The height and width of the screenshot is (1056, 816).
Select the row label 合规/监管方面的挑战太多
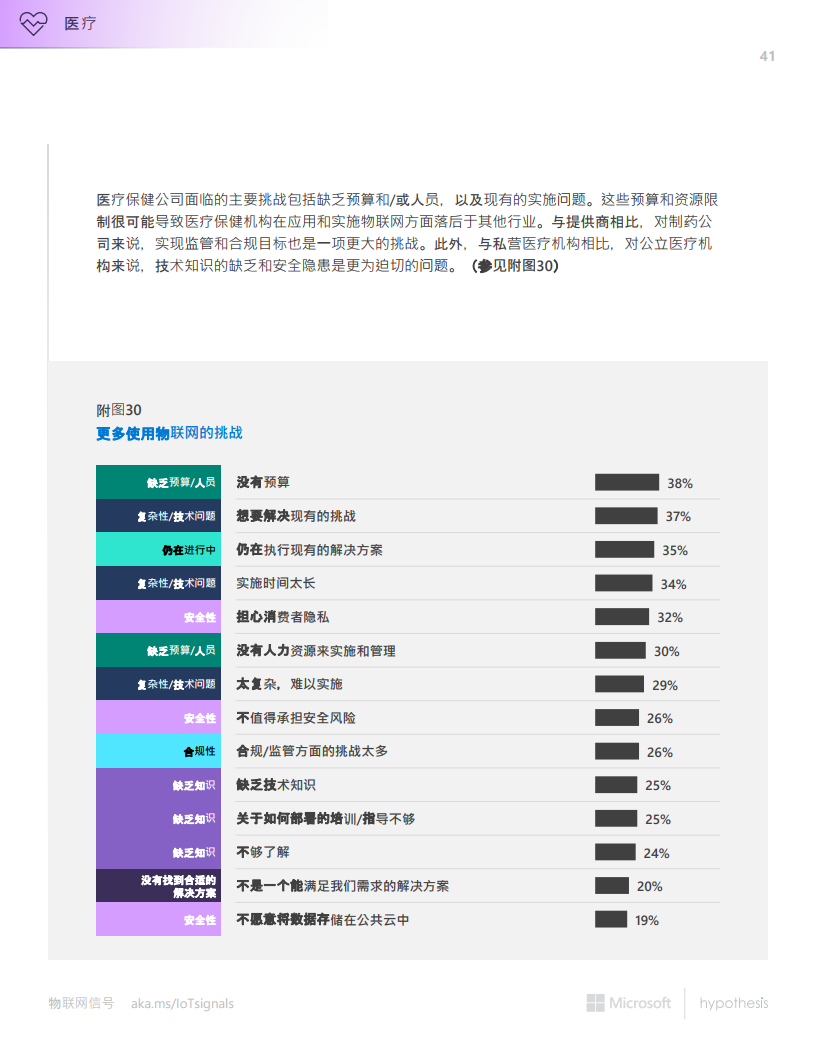pos(312,751)
